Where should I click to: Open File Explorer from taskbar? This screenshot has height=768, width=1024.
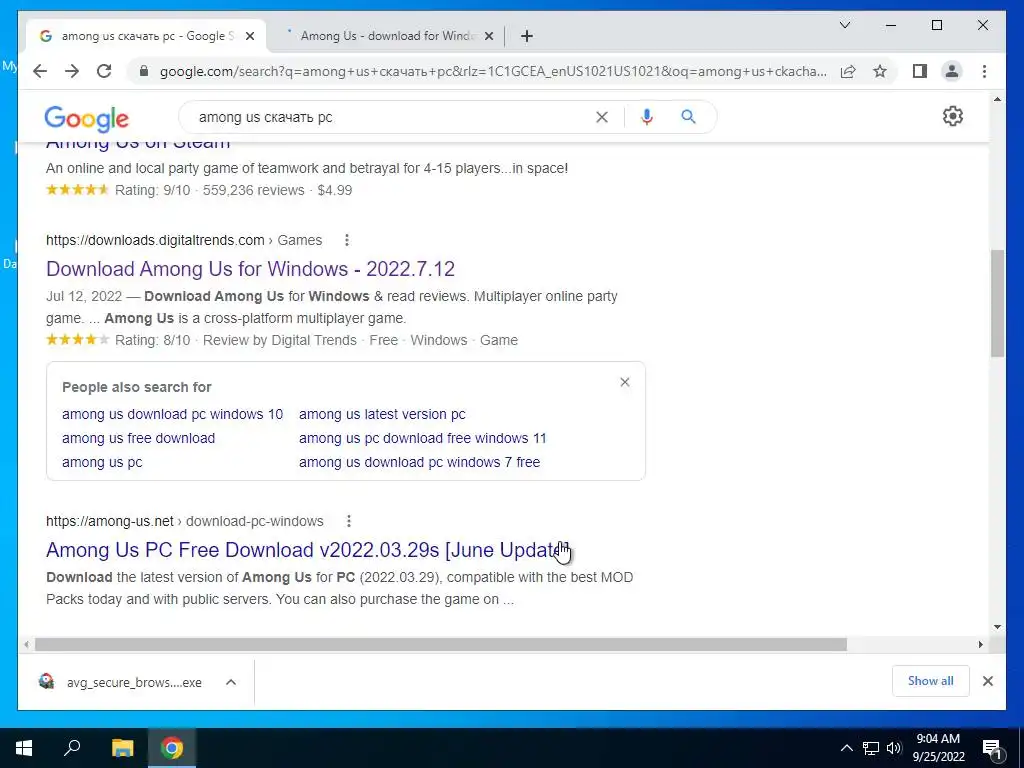tap(122, 748)
